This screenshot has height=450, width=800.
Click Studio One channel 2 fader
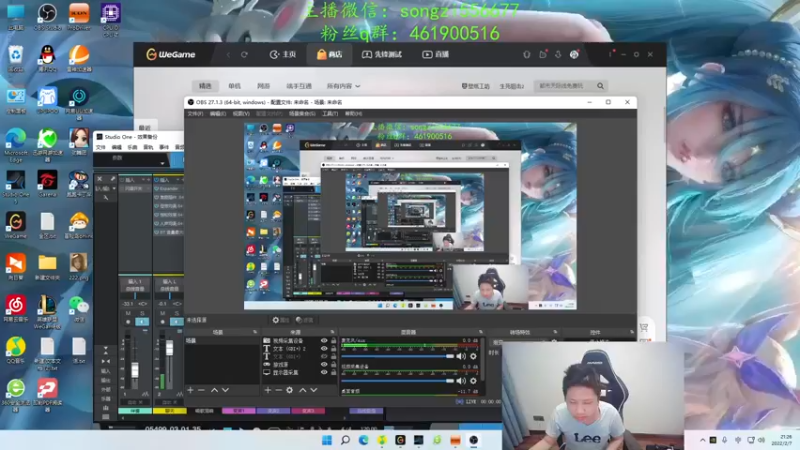(169, 348)
